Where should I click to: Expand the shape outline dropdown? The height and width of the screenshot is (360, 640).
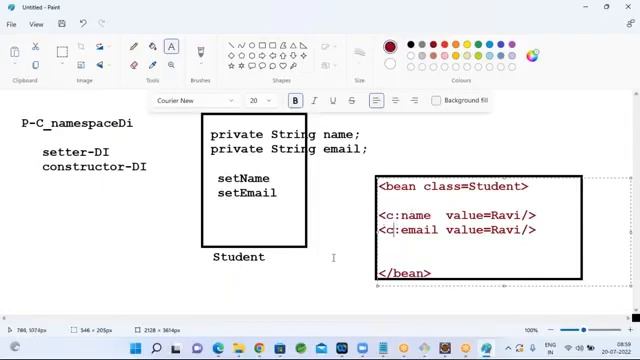tap(329, 47)
